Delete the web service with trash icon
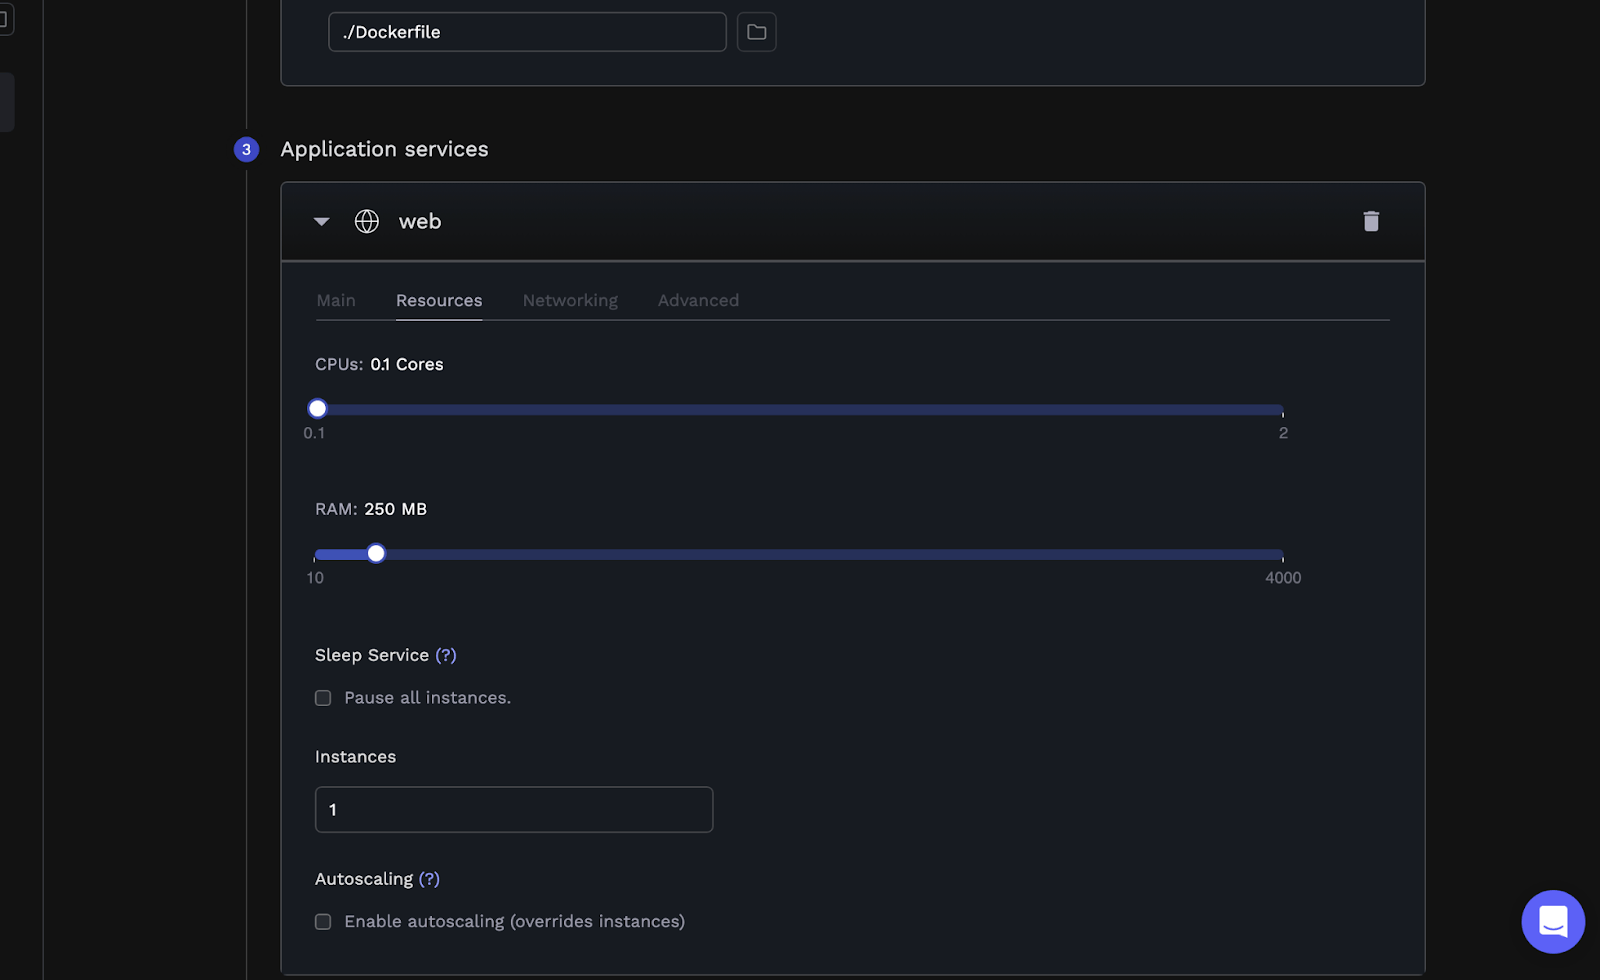Screen dimensions: 1600x980 point(1371,221)
